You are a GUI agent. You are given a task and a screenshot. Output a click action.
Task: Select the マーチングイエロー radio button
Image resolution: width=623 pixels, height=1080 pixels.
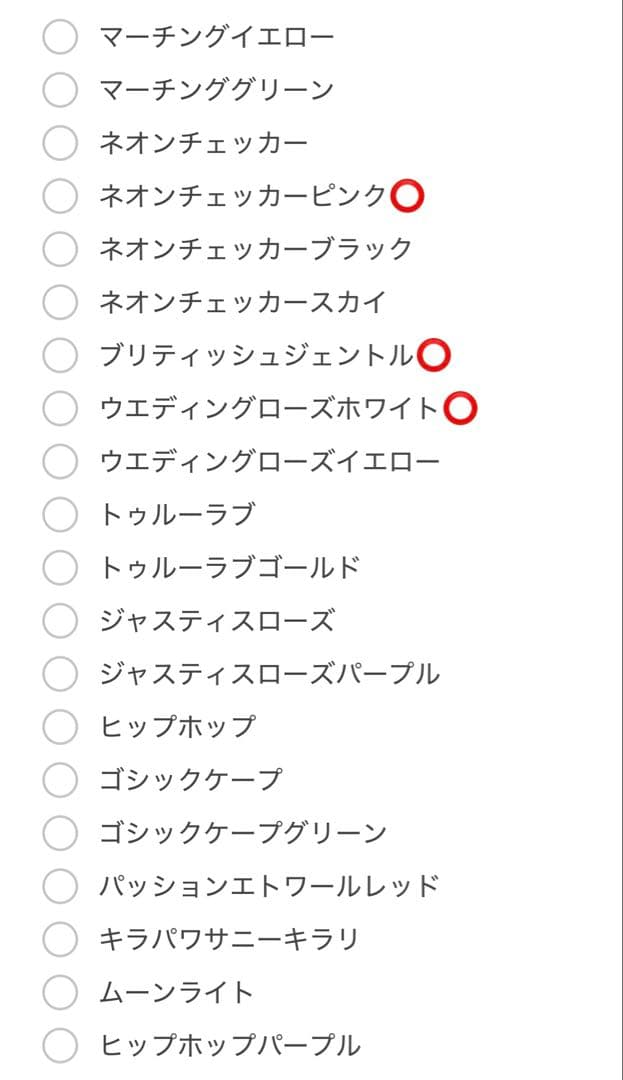coord(58,34)
